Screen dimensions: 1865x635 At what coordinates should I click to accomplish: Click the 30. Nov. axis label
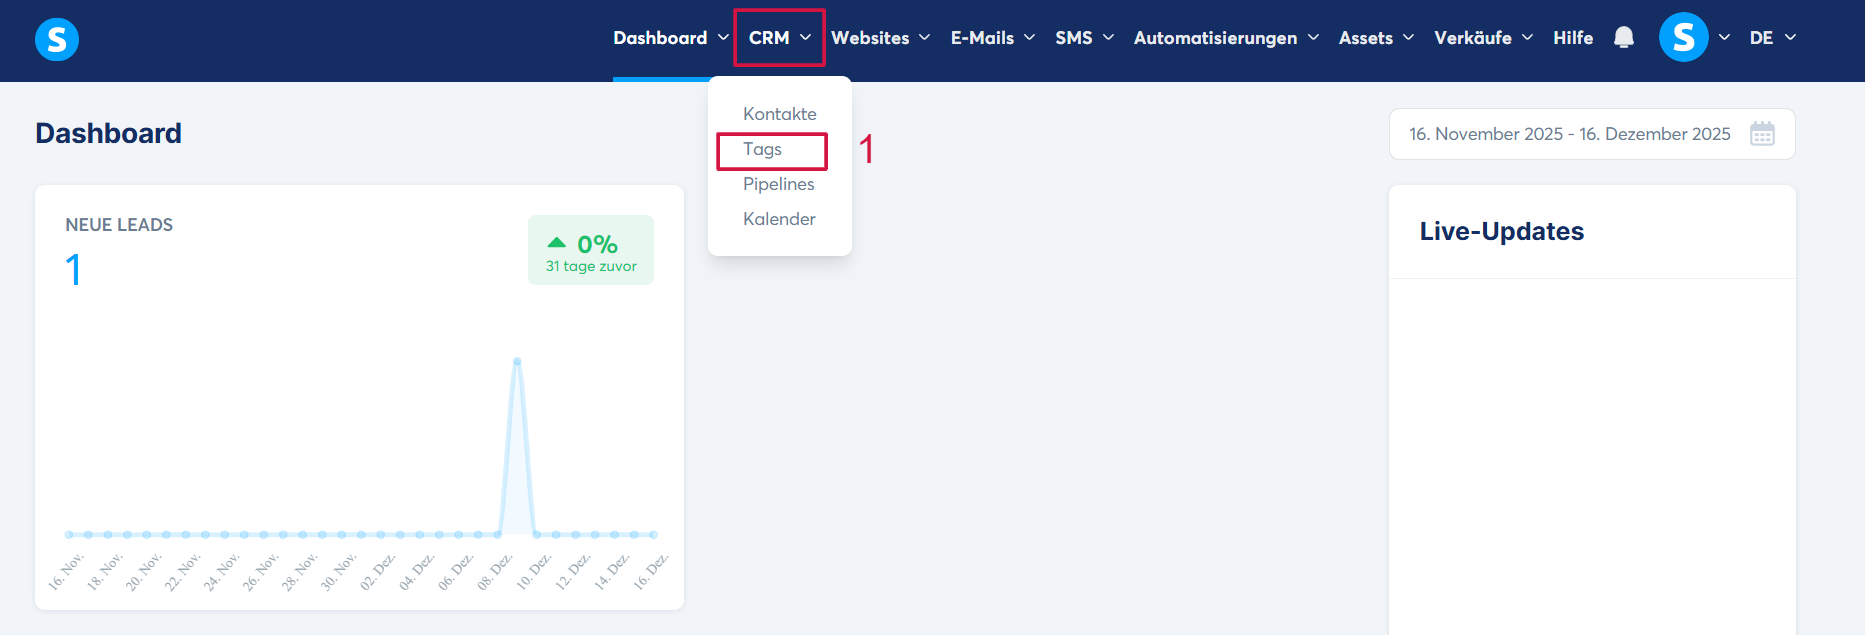click(339, 571)
